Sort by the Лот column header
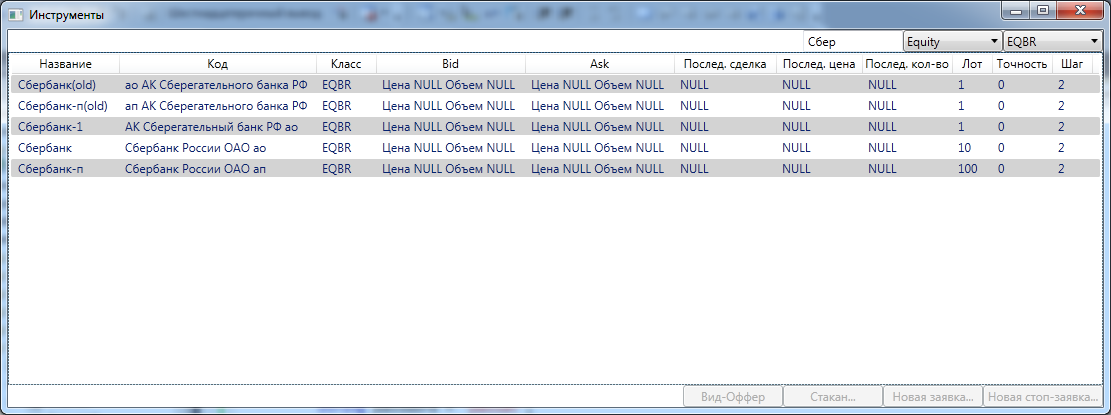The width and height of the screenshot is (1111, 415). 971,64
